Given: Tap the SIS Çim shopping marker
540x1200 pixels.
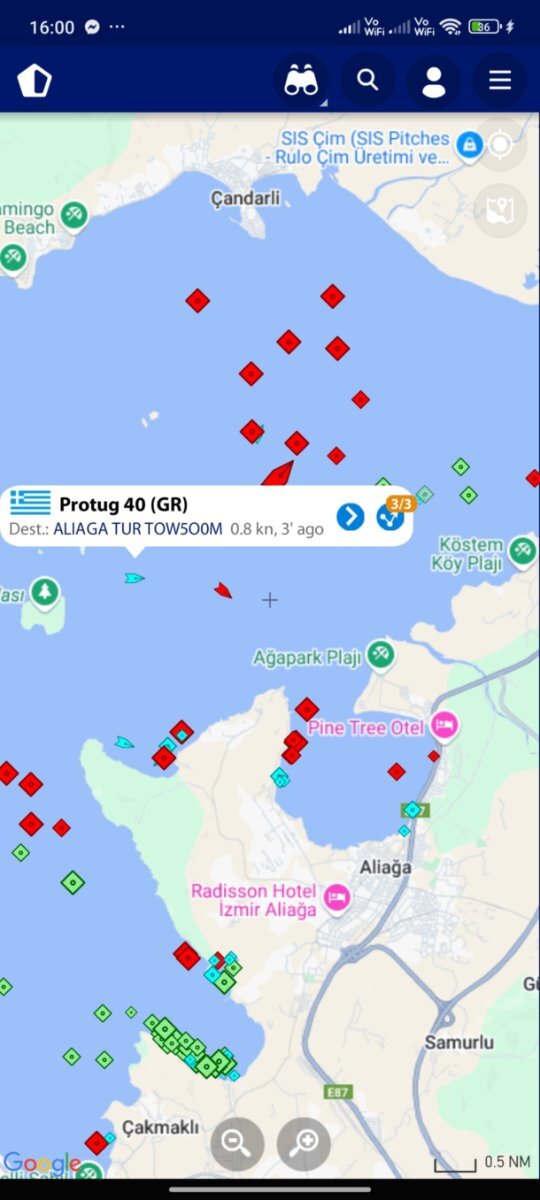Looking at the screenshot, I should tap(469, 146).
